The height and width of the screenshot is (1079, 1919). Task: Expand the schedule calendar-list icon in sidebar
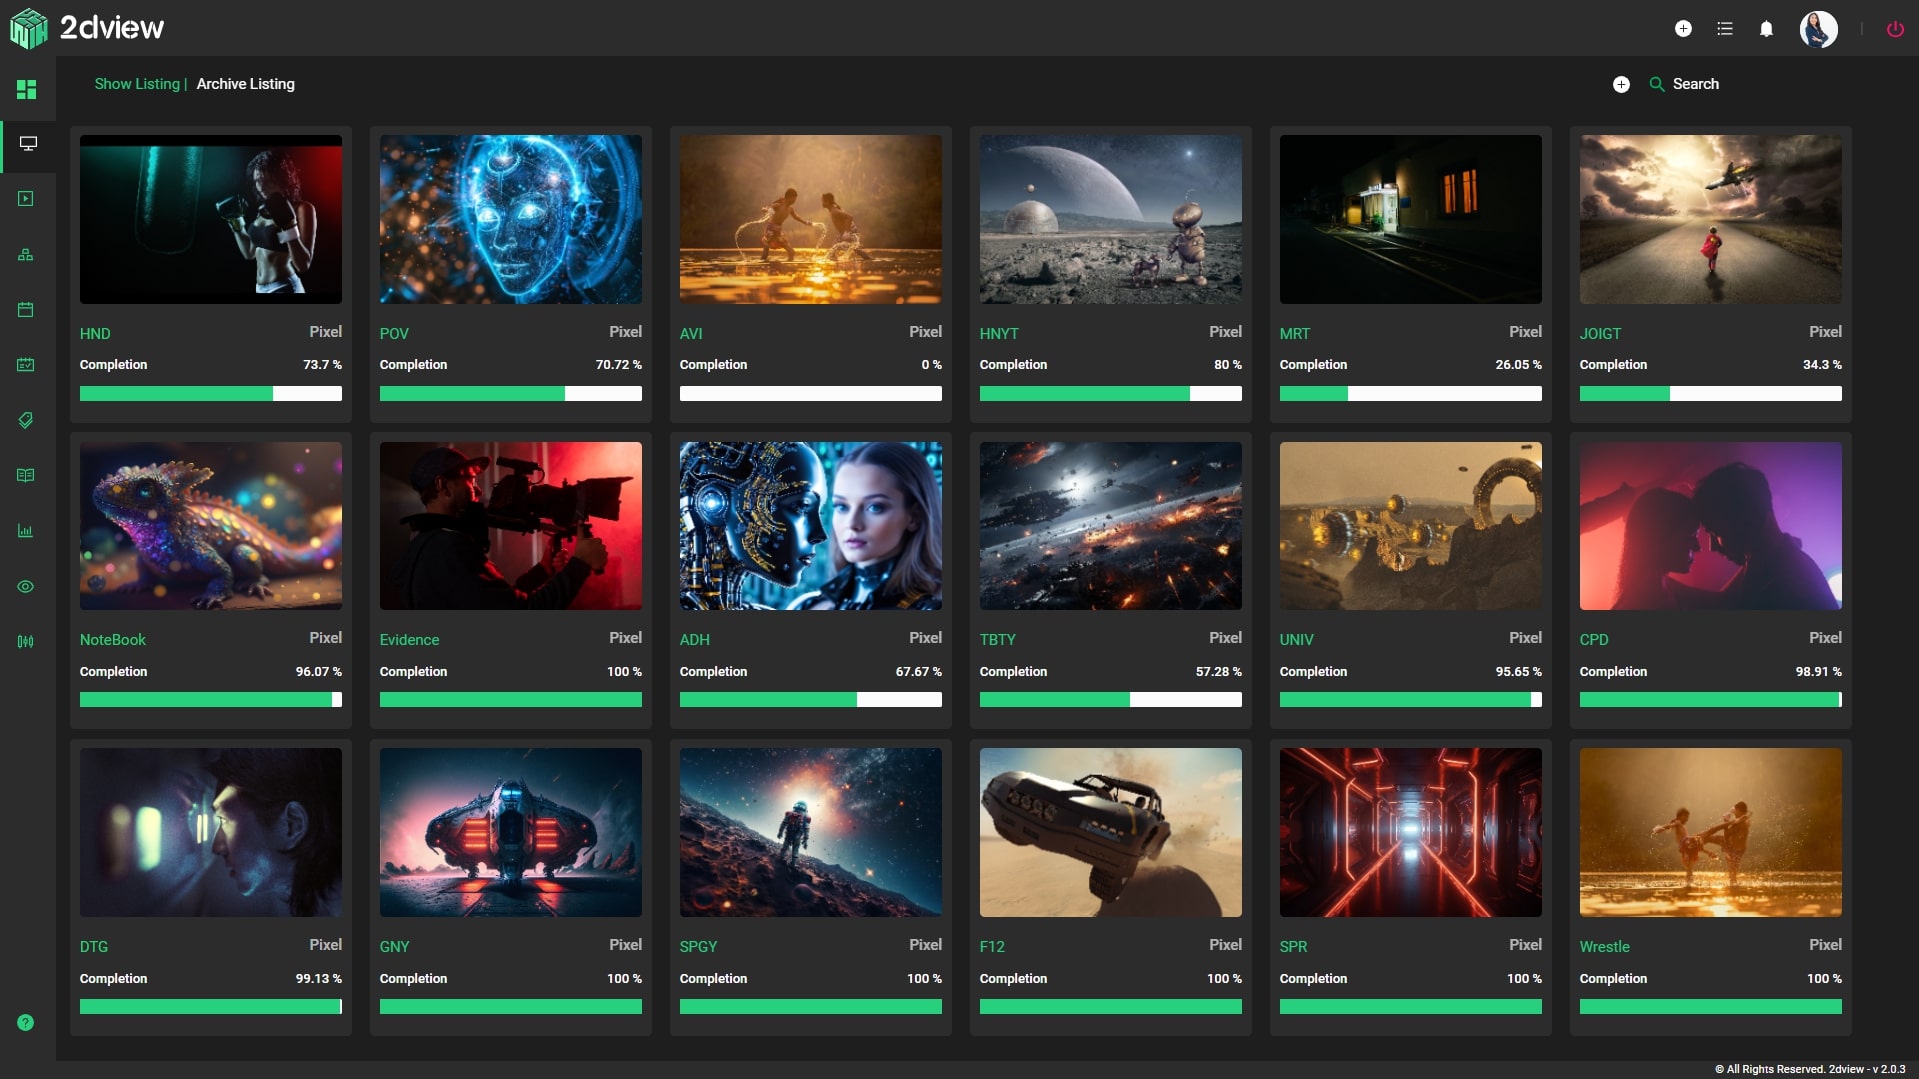[27, 365]
